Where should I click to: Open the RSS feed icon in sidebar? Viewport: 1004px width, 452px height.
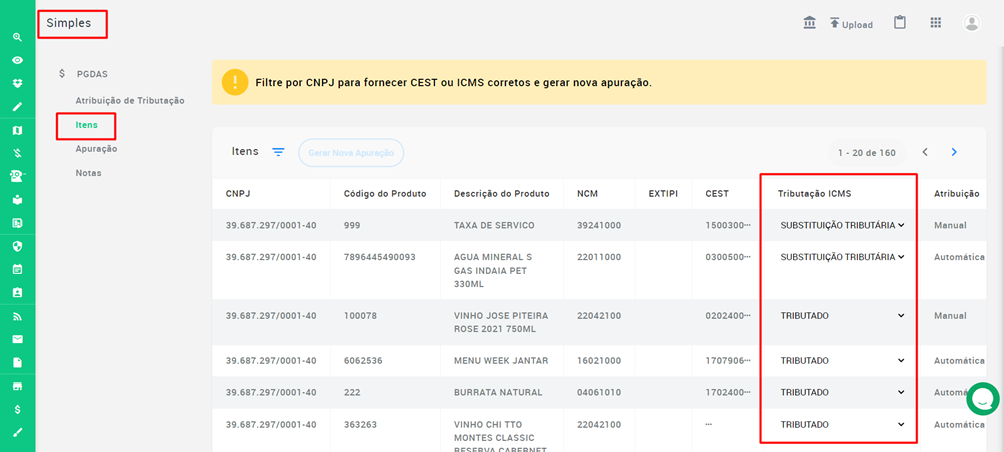click(17, 316)
